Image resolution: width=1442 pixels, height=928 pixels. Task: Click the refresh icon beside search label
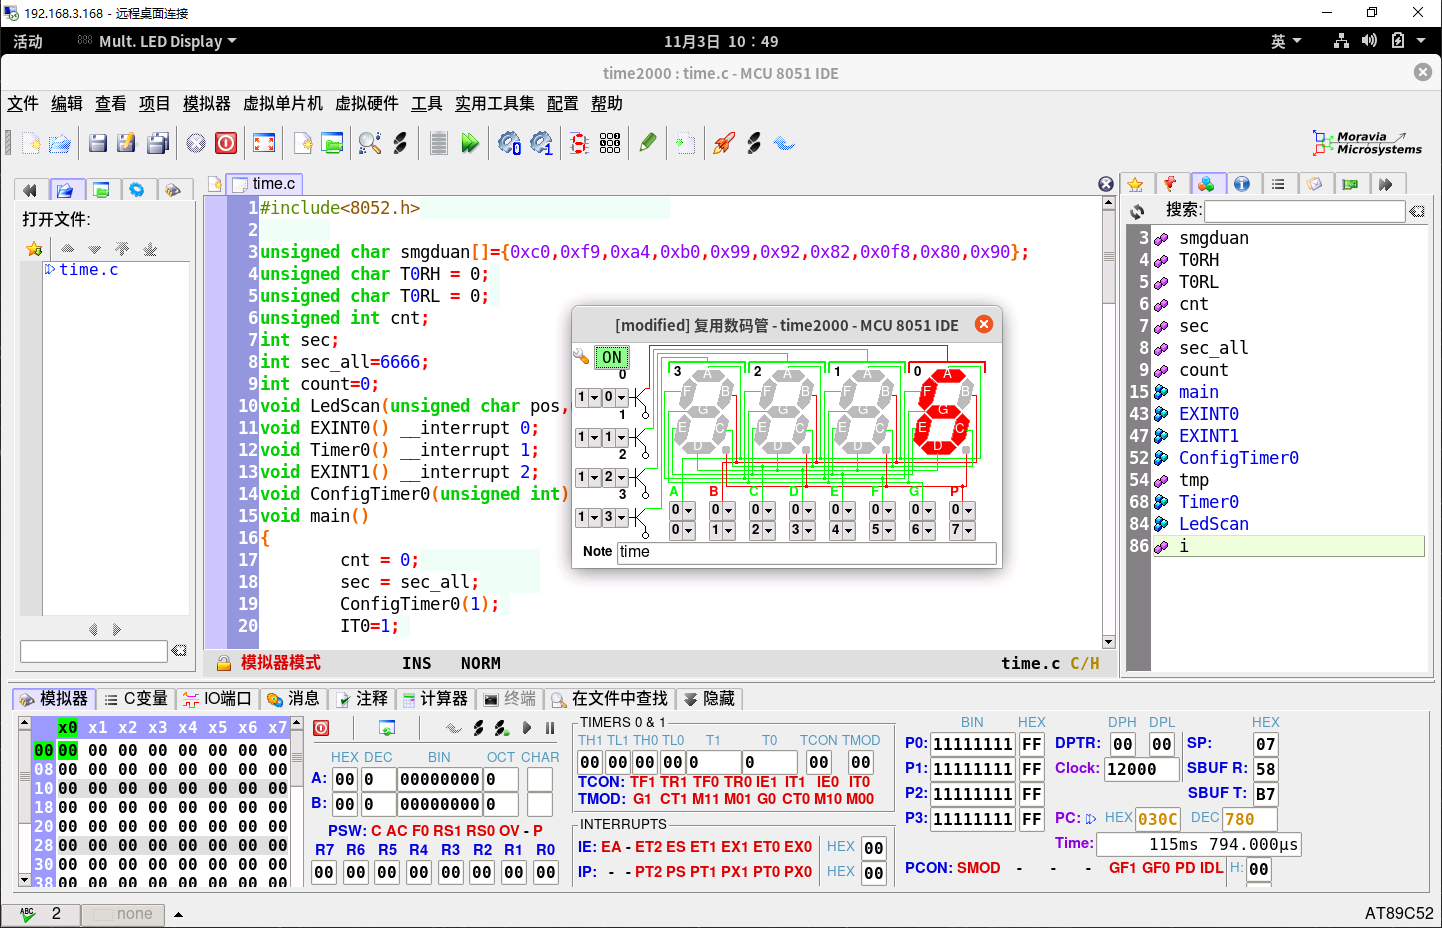coord(1138,211)
